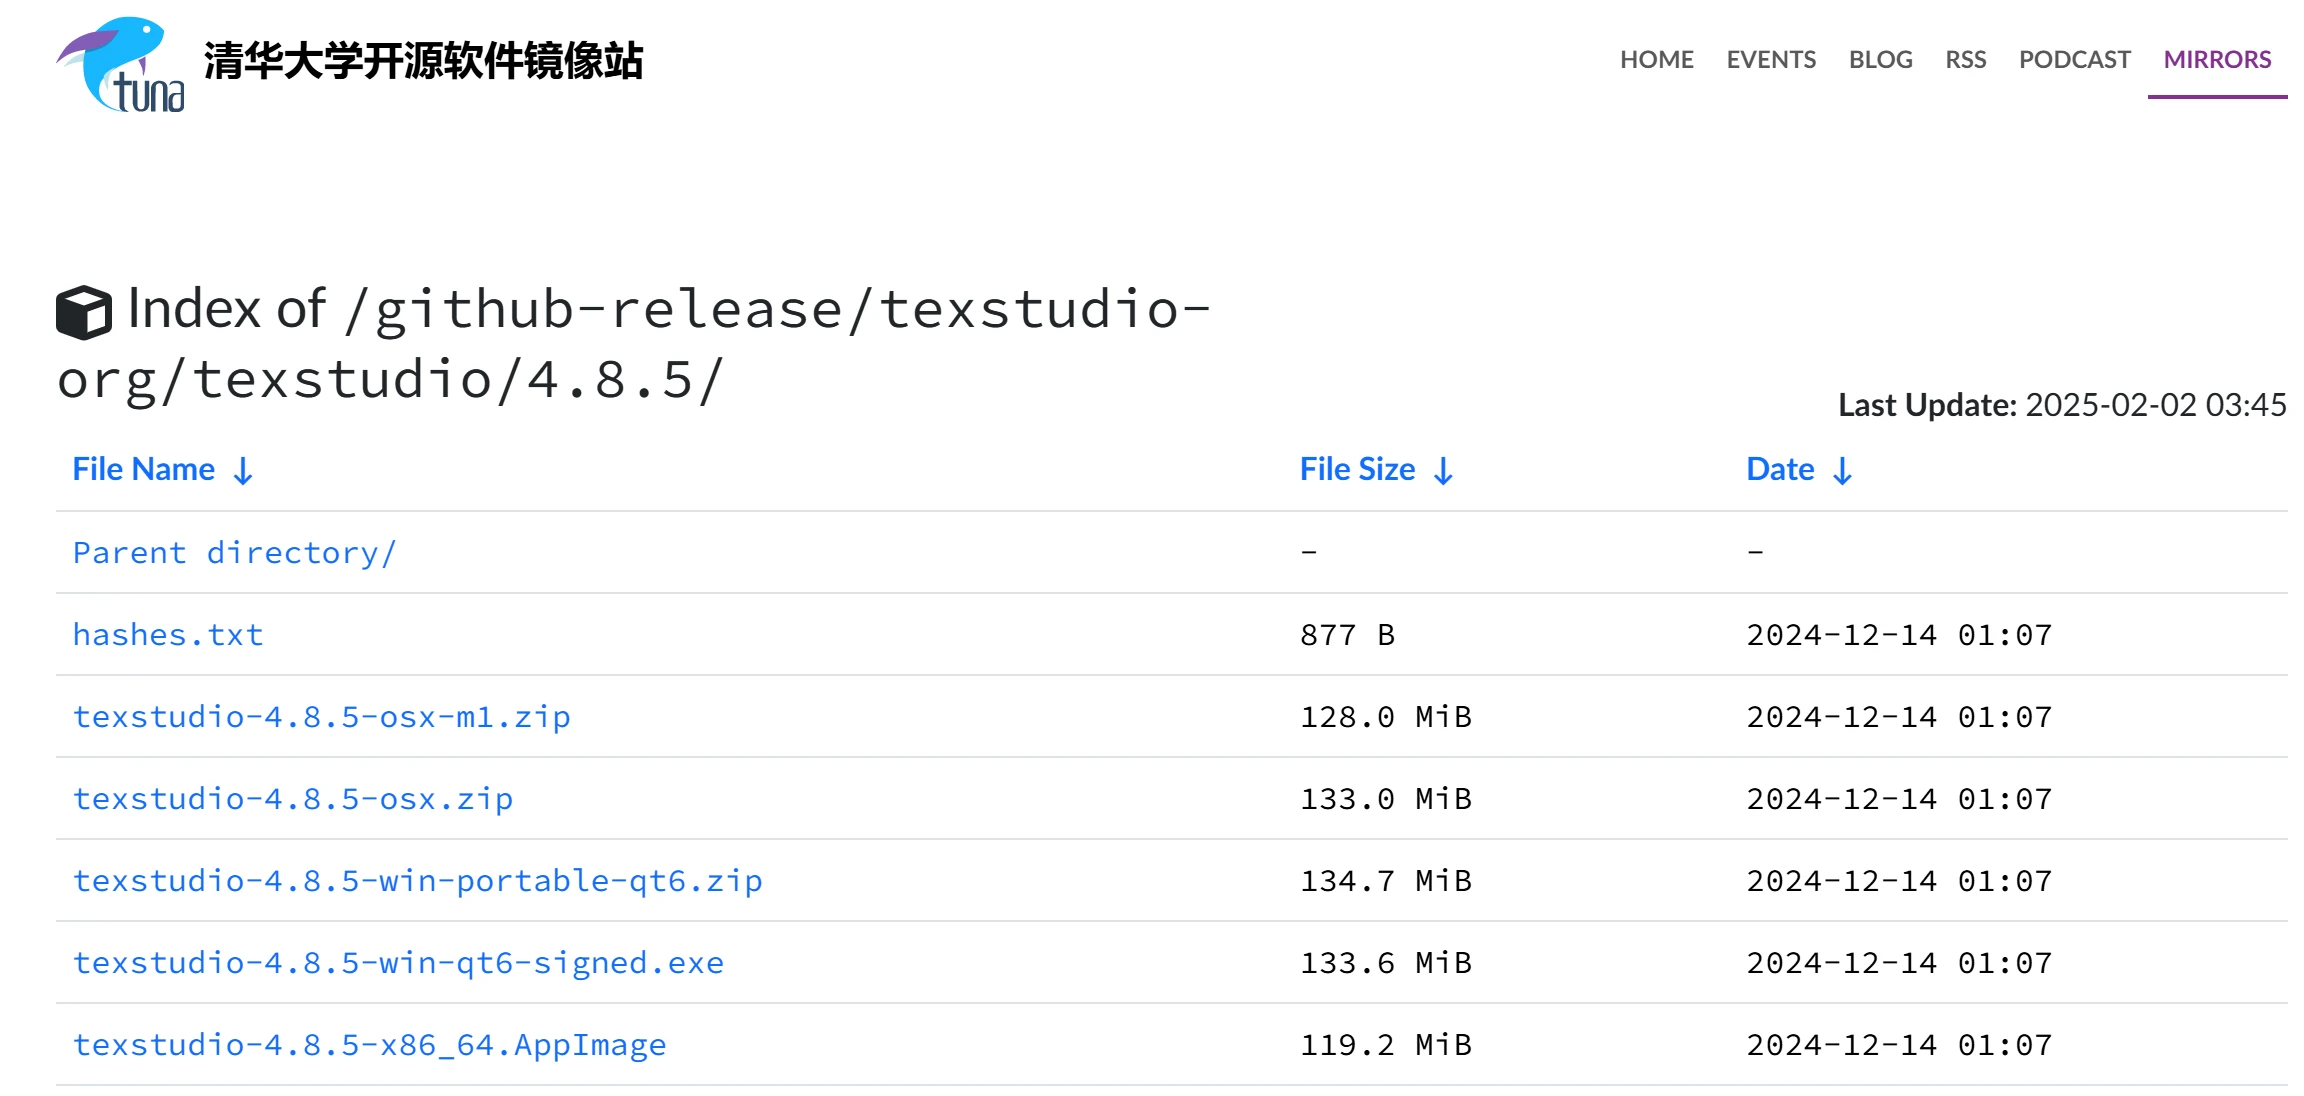Sort files by File Size header
The width and height of the screenshot is (2304, 1096).
point(1357,468)
